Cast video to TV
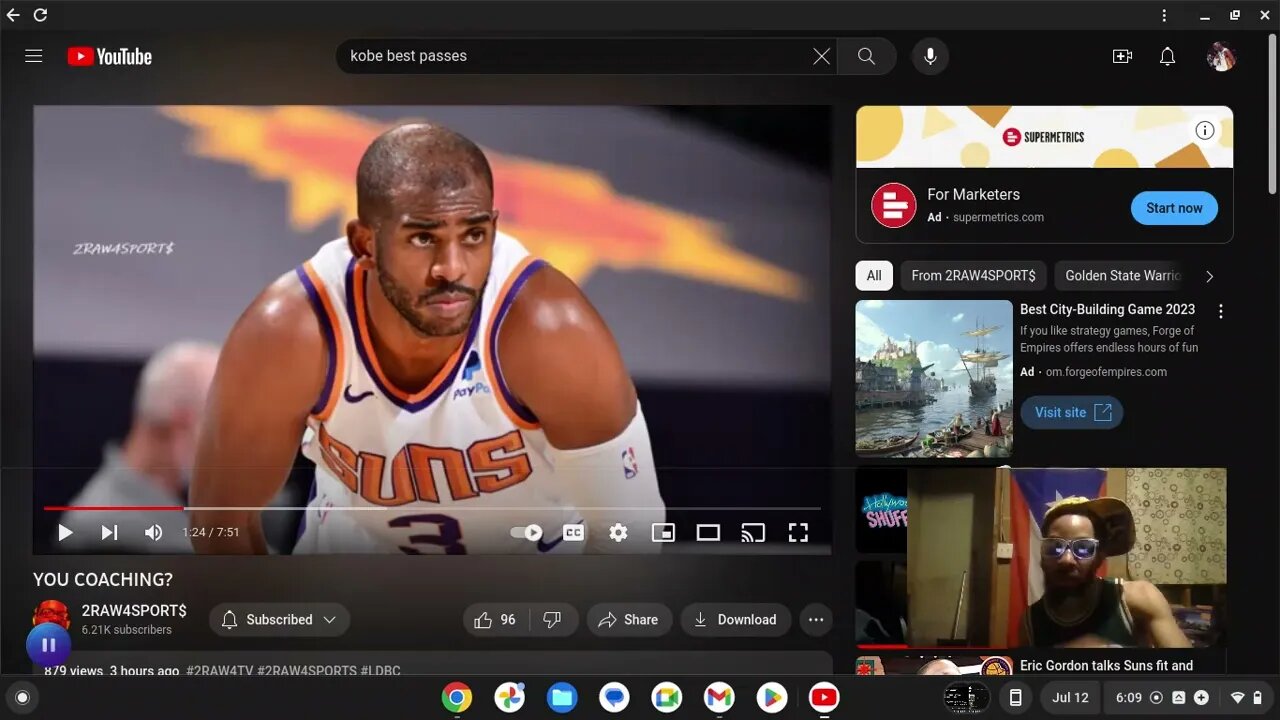The image size is (1280, 720). coord(753,533)
